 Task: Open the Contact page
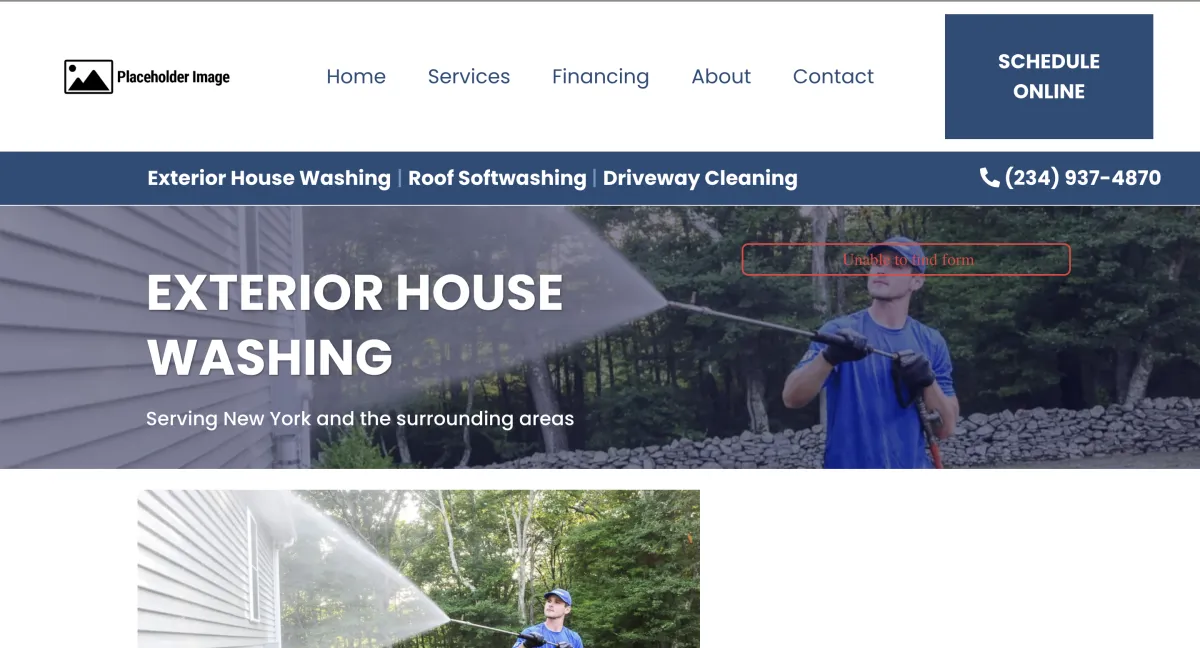833,76
